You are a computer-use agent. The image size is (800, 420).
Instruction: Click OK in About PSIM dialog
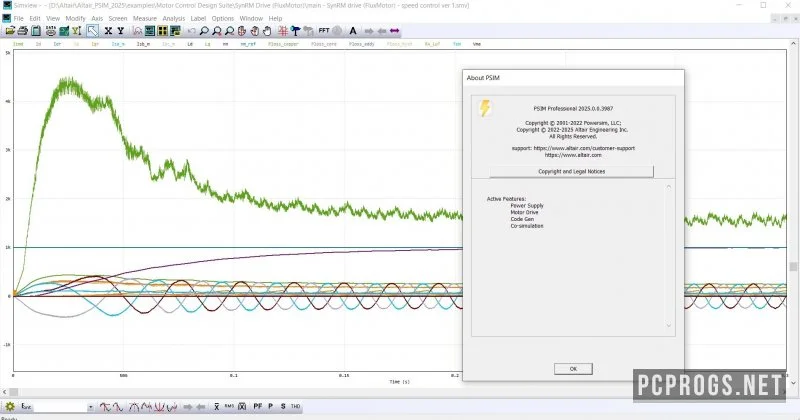(x=573, y=368)
